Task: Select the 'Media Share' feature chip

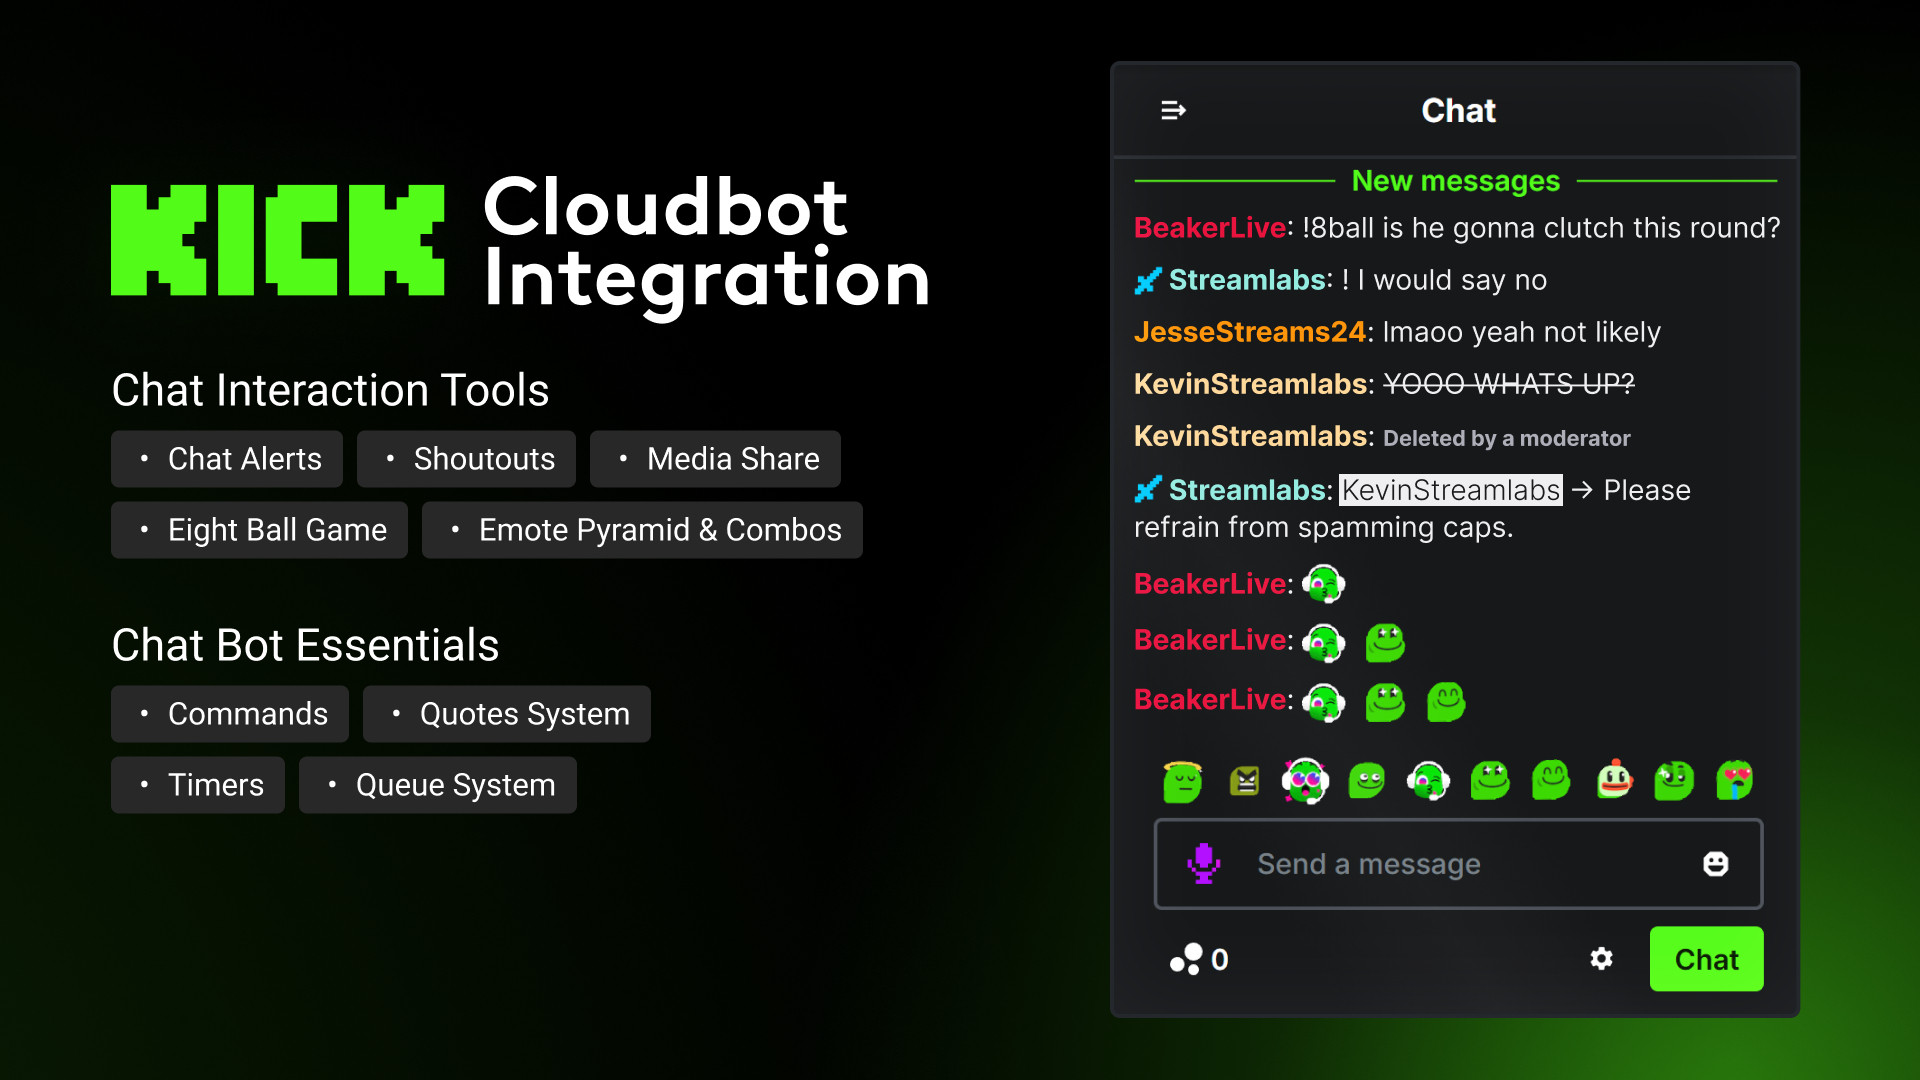Action: 715,459
